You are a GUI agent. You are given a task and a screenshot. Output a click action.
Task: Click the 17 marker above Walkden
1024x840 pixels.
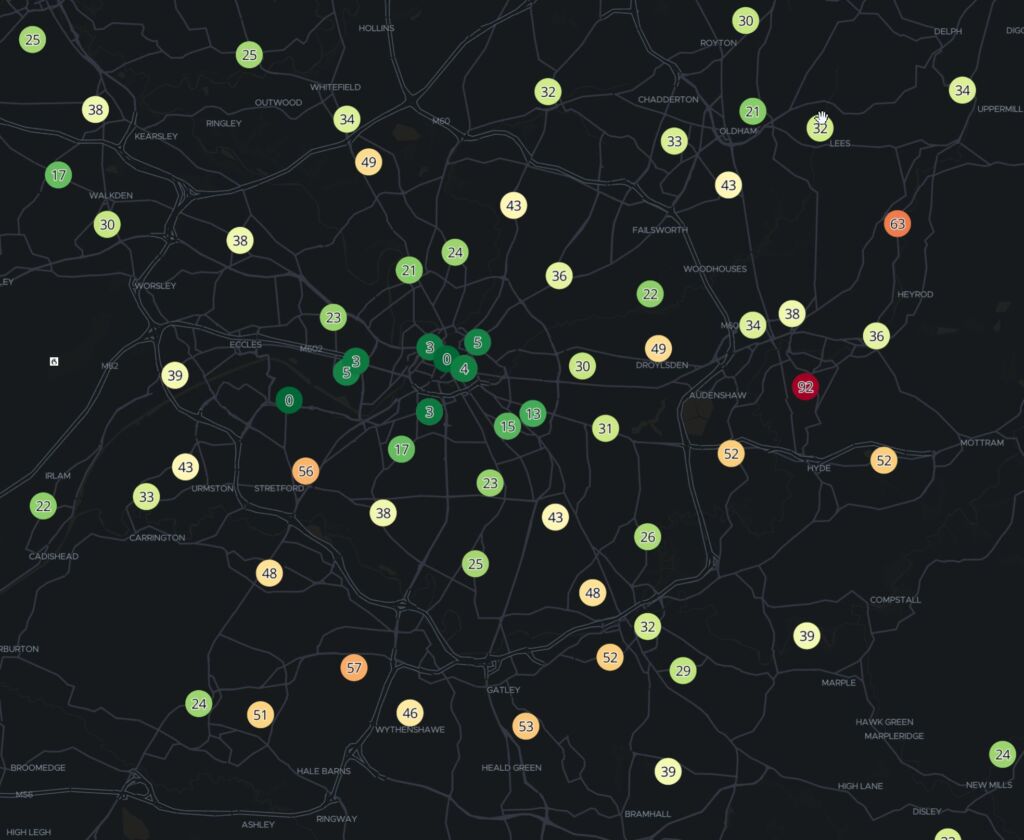coord(59,175)
